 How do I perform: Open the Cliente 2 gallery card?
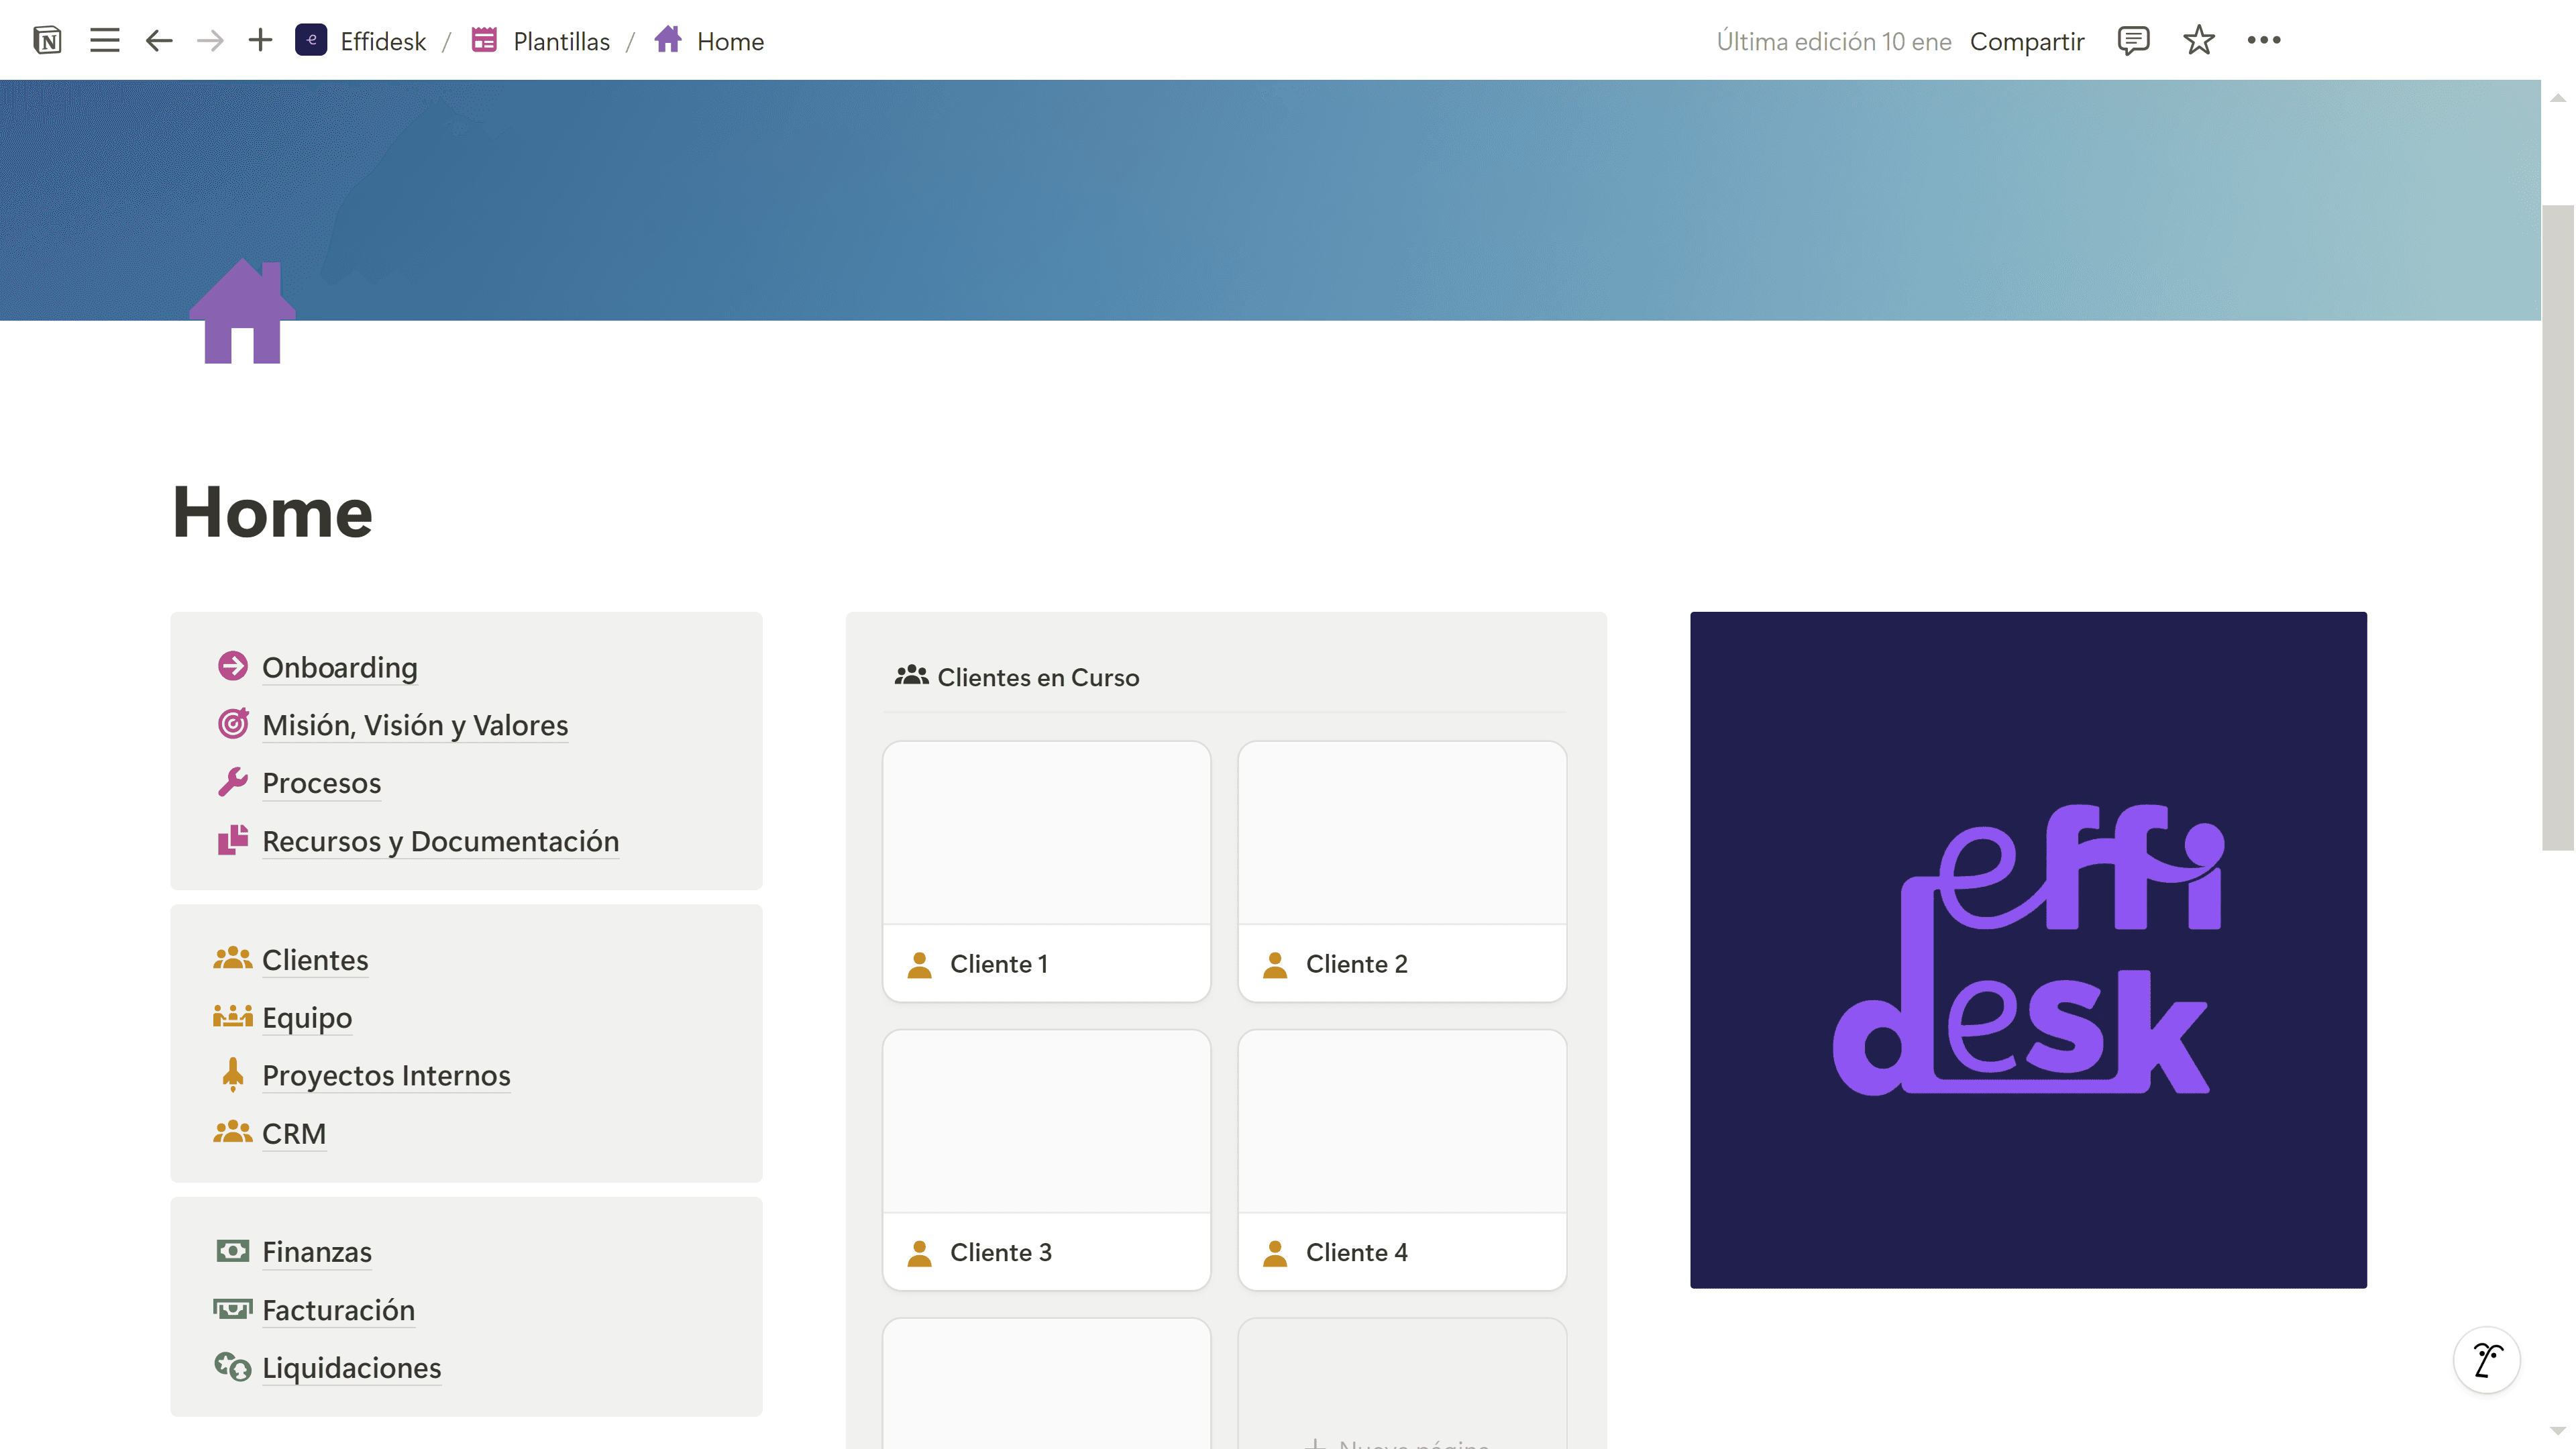tap(1401, 870)
